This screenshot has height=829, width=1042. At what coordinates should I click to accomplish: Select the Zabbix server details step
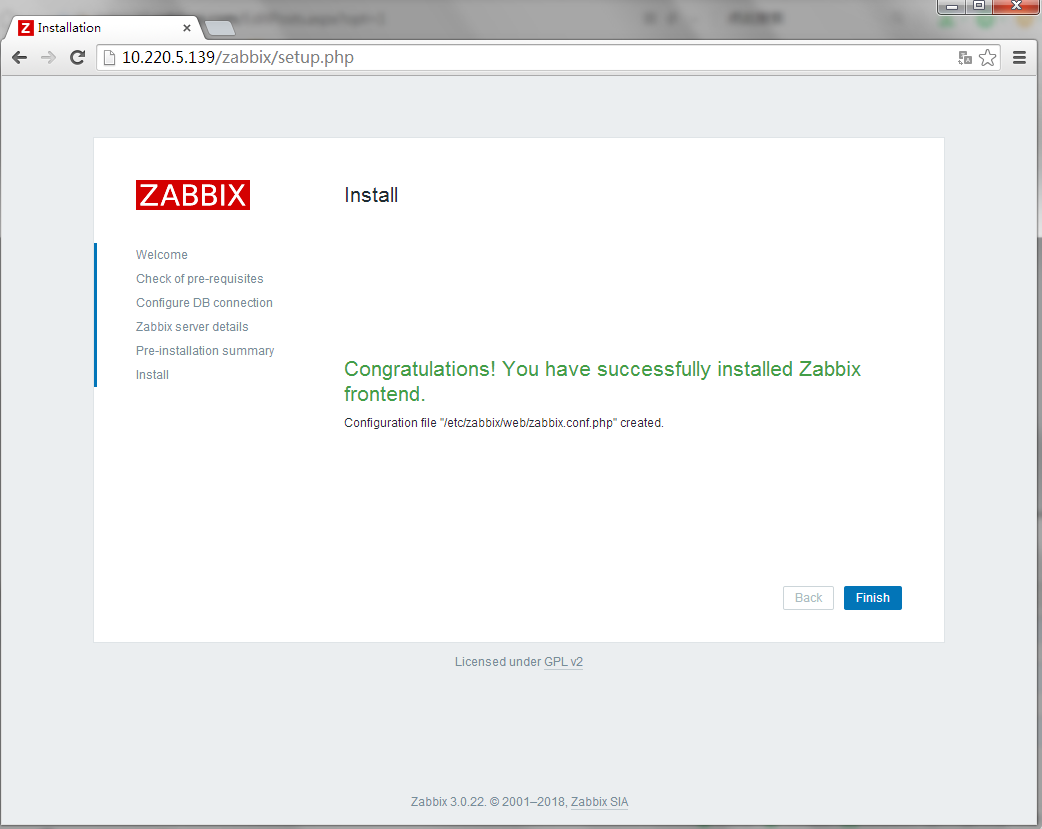(x=192, y=326)
